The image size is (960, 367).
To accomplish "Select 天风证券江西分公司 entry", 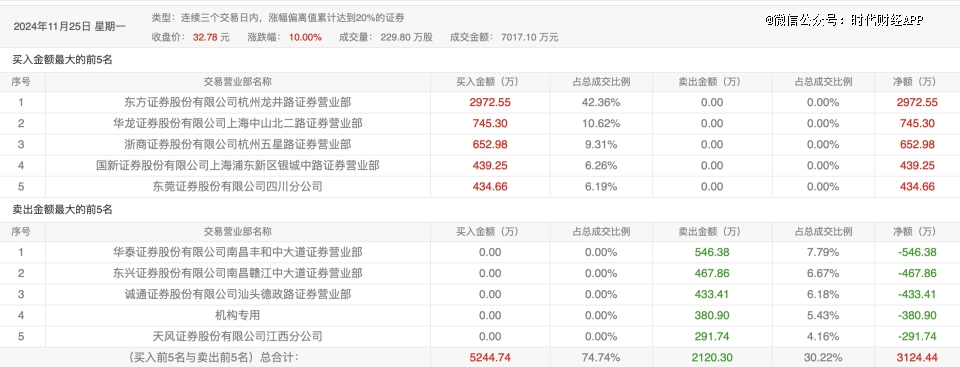I will (x=238, y=336).
